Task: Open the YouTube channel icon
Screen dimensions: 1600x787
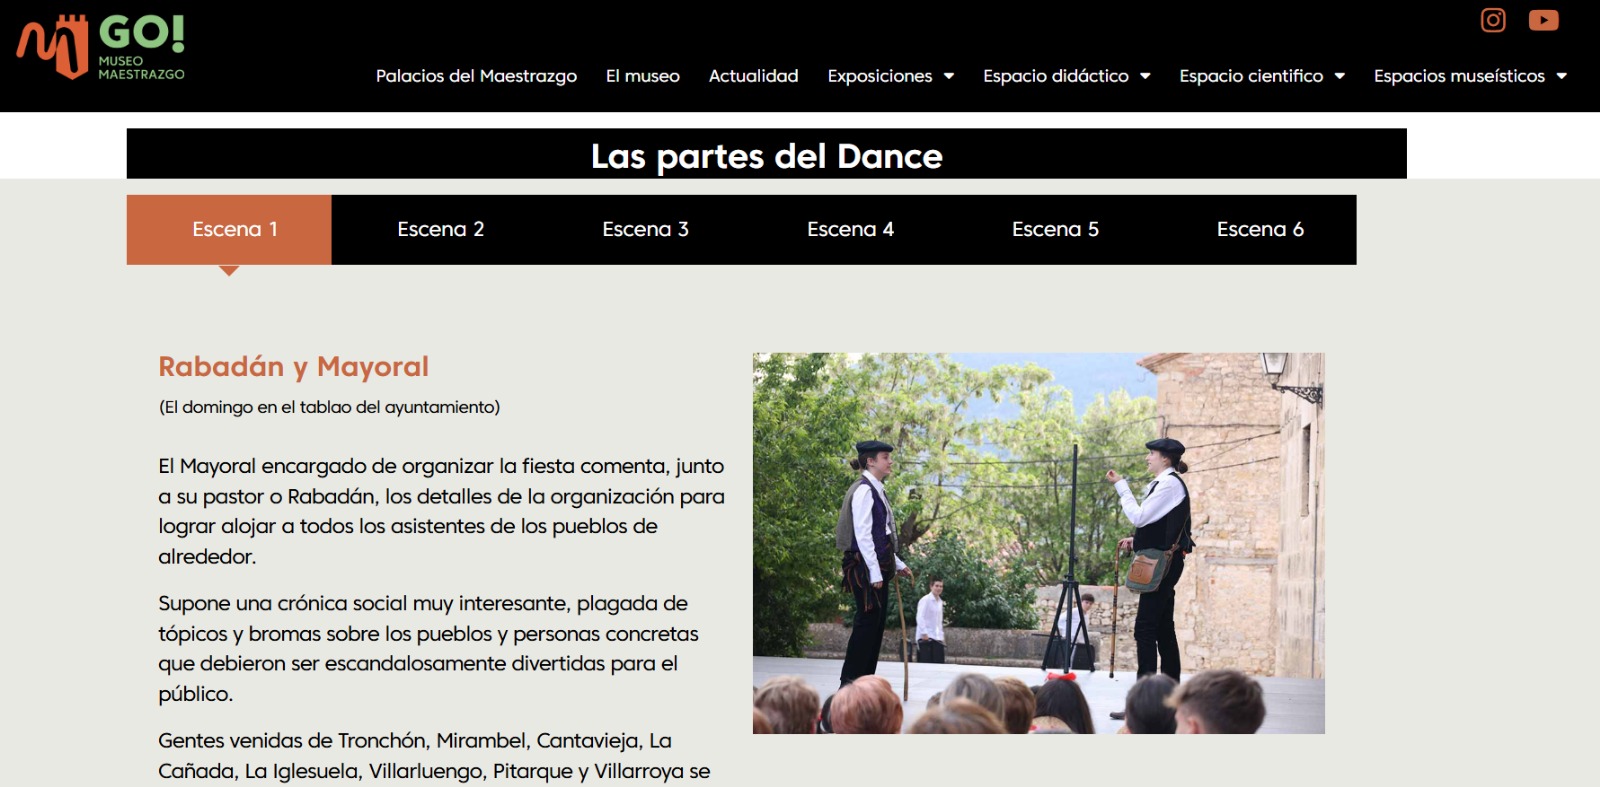Action: (1543, 20)
